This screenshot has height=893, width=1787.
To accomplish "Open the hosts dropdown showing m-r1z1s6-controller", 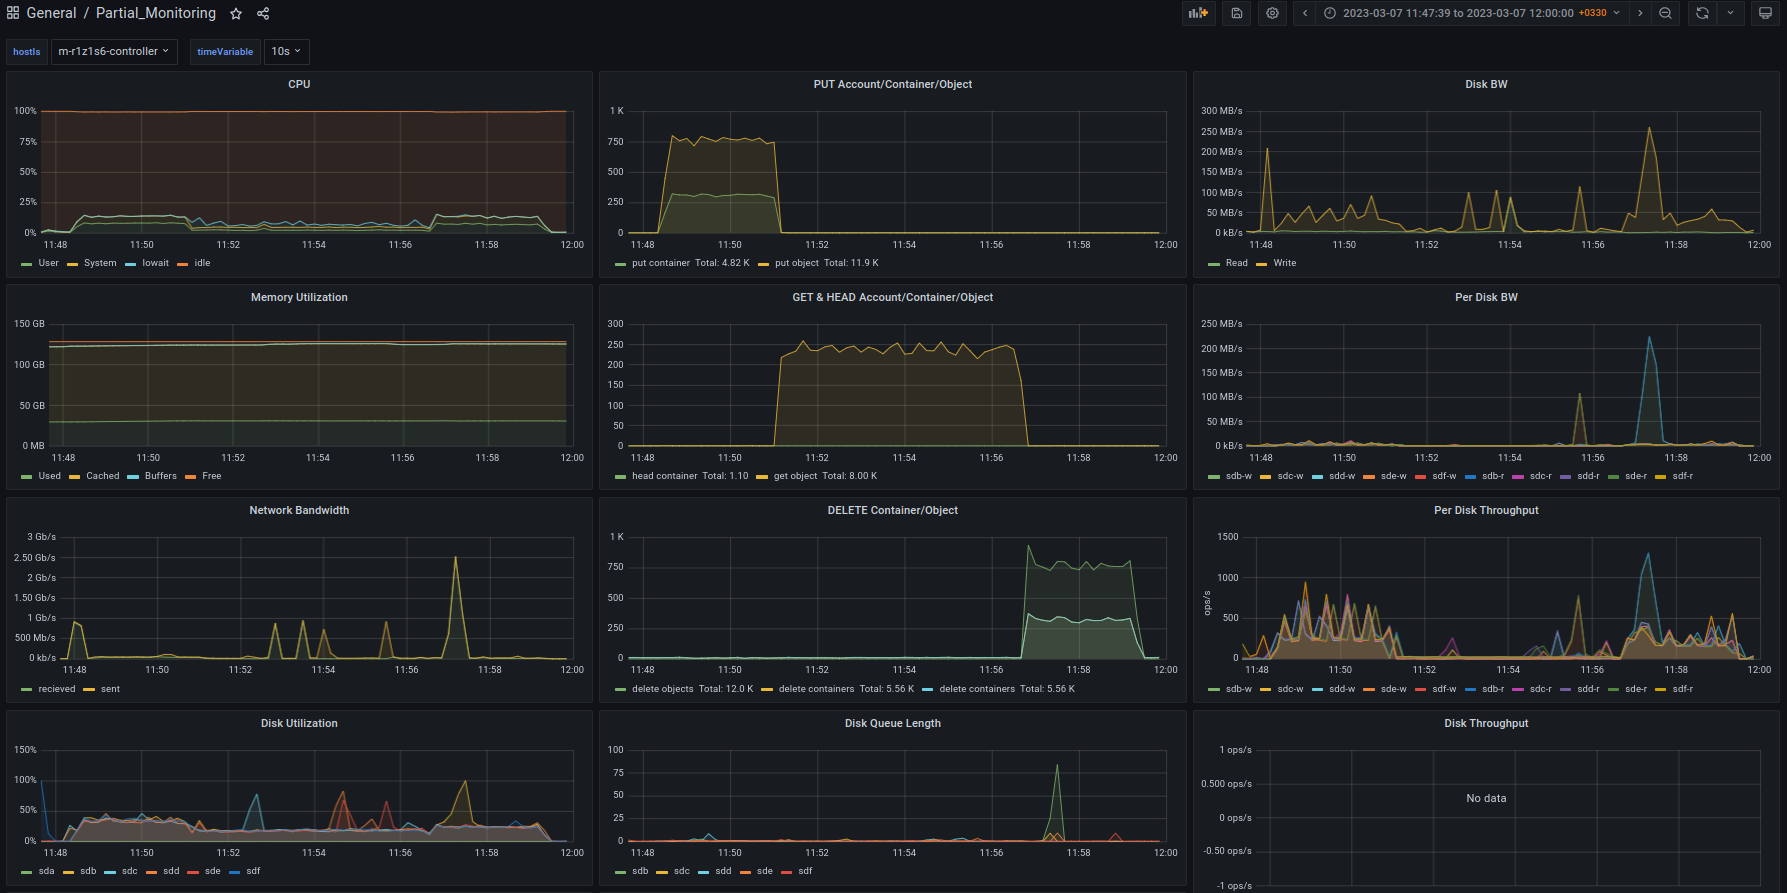I will (x=113, y=51).
